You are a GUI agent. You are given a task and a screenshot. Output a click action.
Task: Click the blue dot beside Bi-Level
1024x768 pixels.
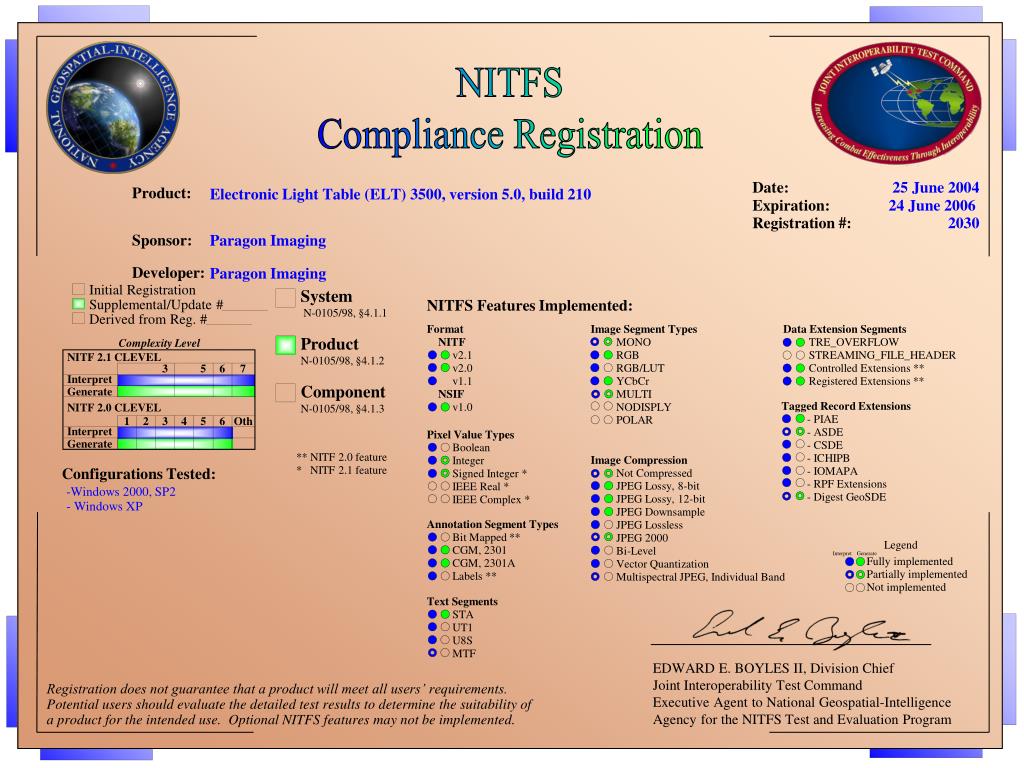(595, 551)
